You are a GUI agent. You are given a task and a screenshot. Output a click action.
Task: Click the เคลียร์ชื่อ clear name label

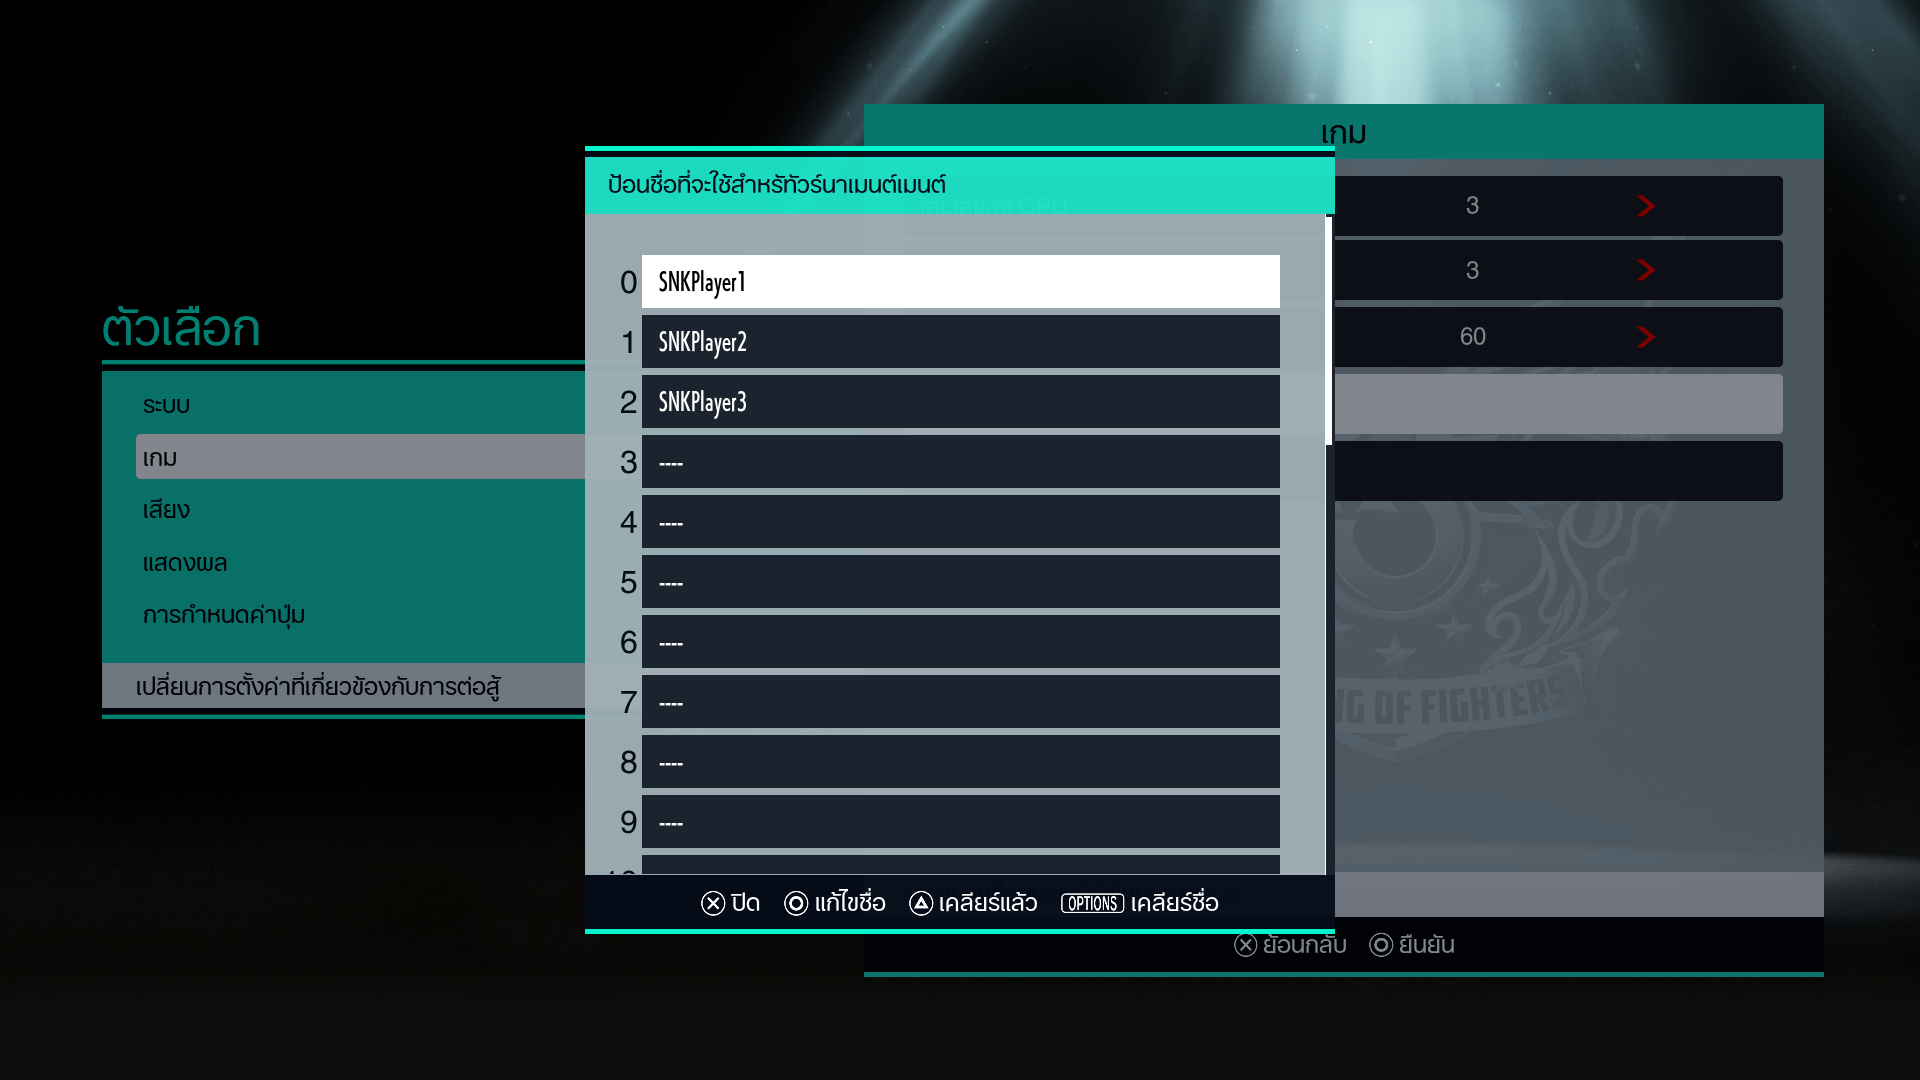1175,903
